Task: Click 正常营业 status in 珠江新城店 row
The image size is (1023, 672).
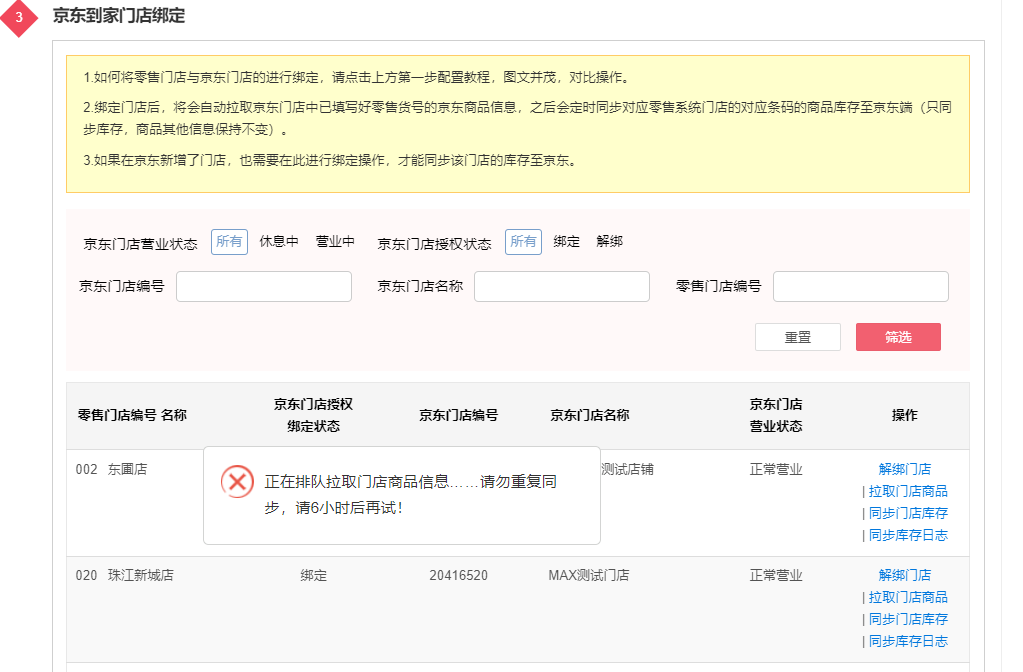Action: coord(776,575)
